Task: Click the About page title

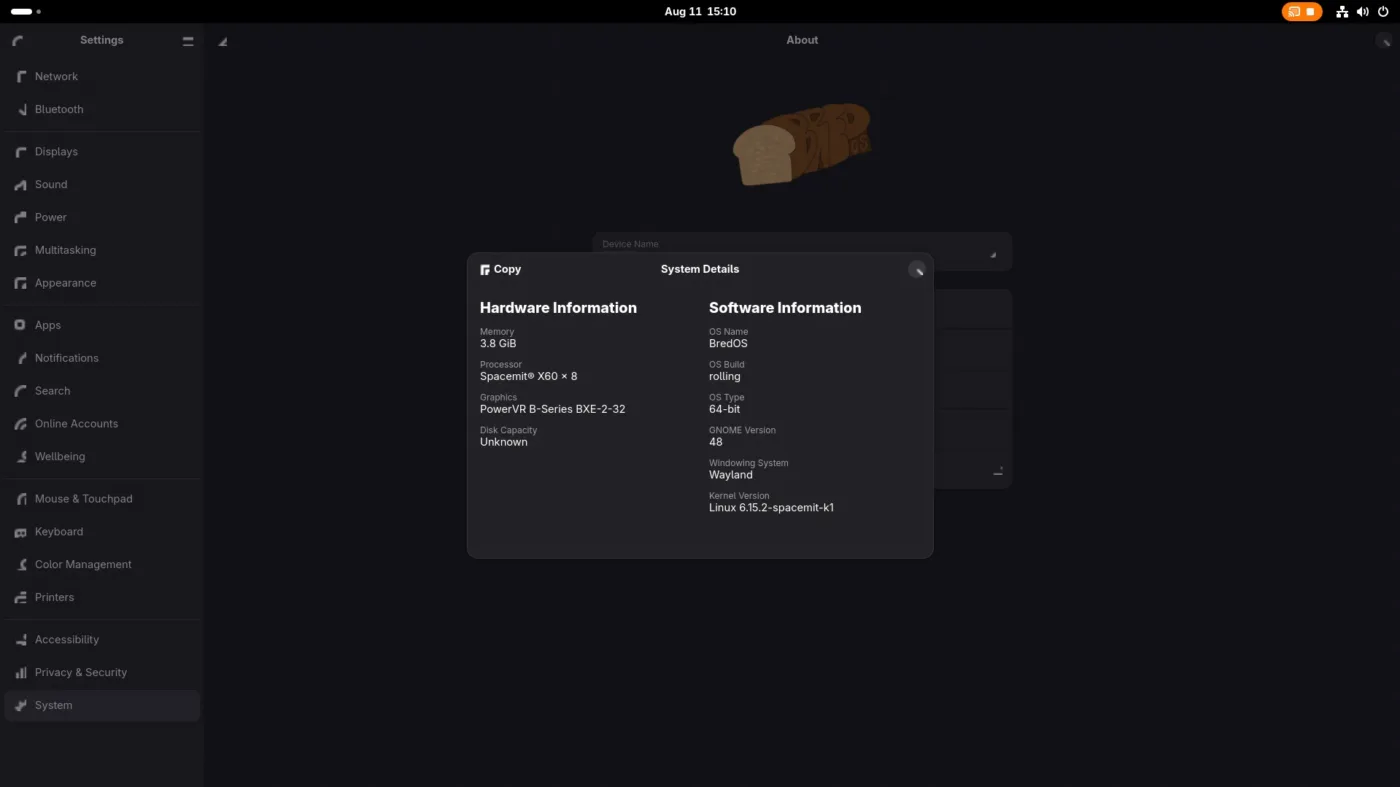Action: click(x=802, y=41)
